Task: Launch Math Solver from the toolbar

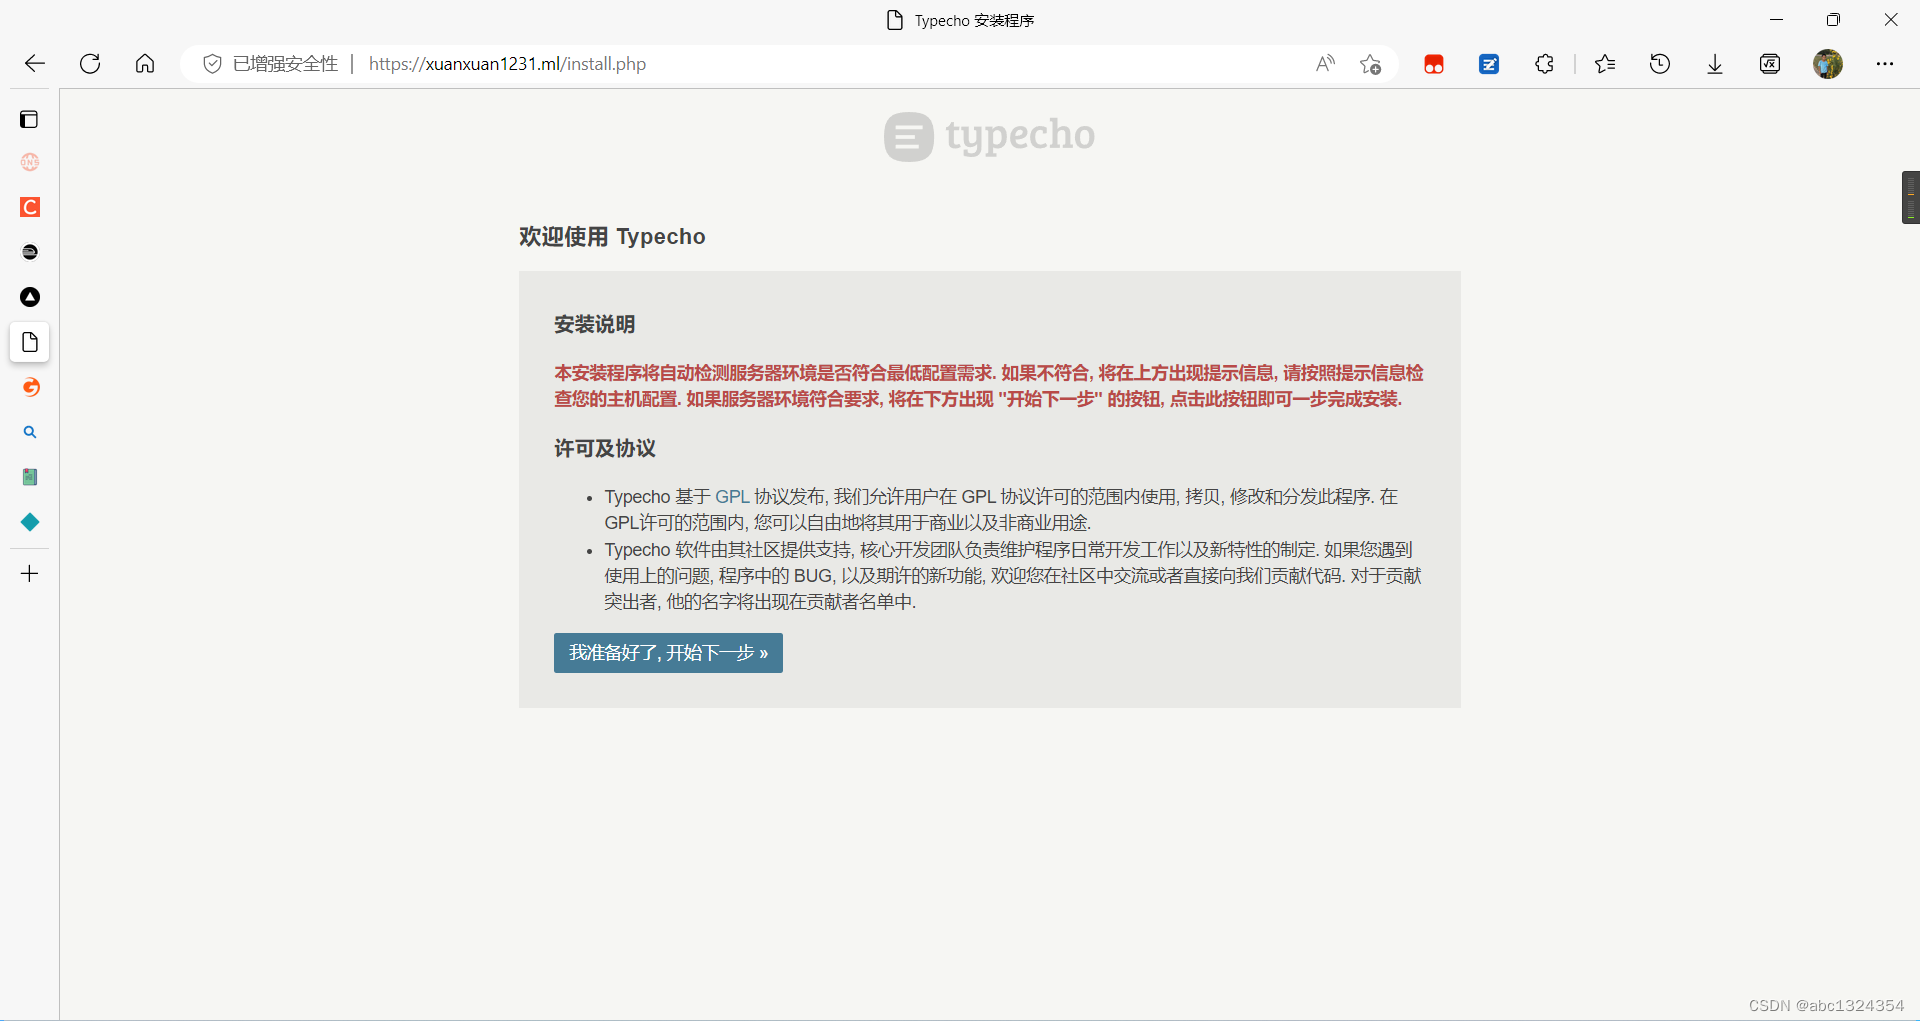Action: [x=1770, y=63]
